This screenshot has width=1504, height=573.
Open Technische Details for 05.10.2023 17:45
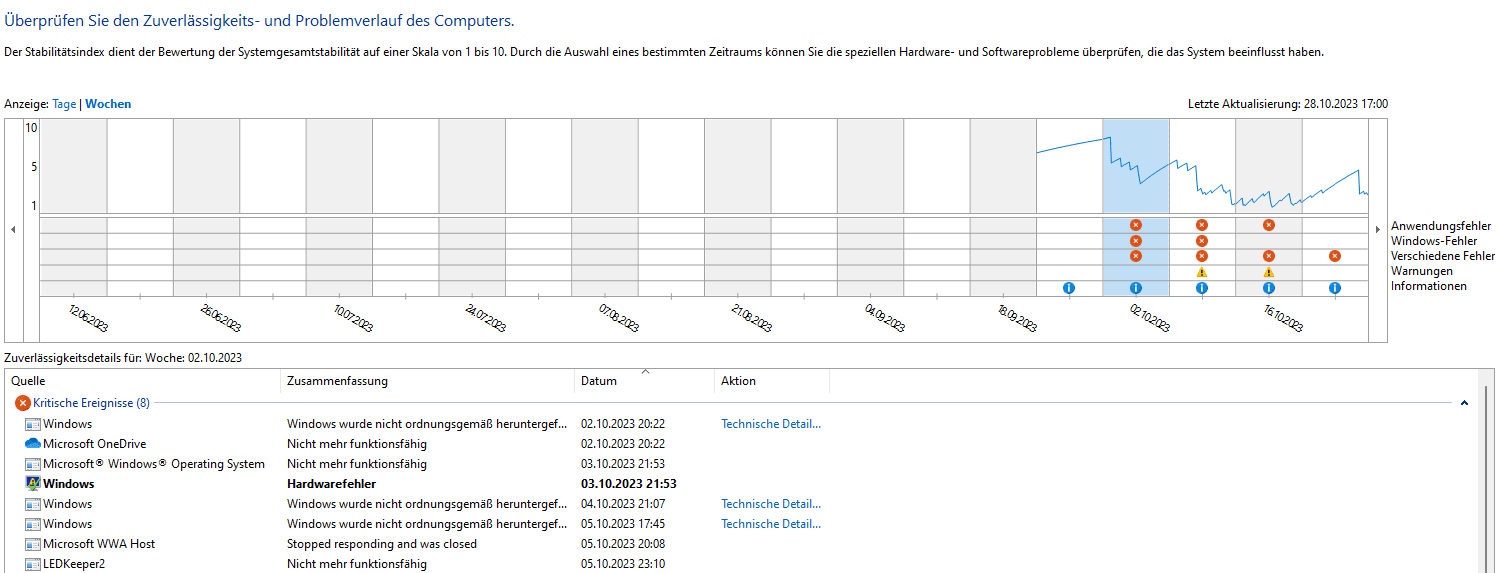click(771, 524)
